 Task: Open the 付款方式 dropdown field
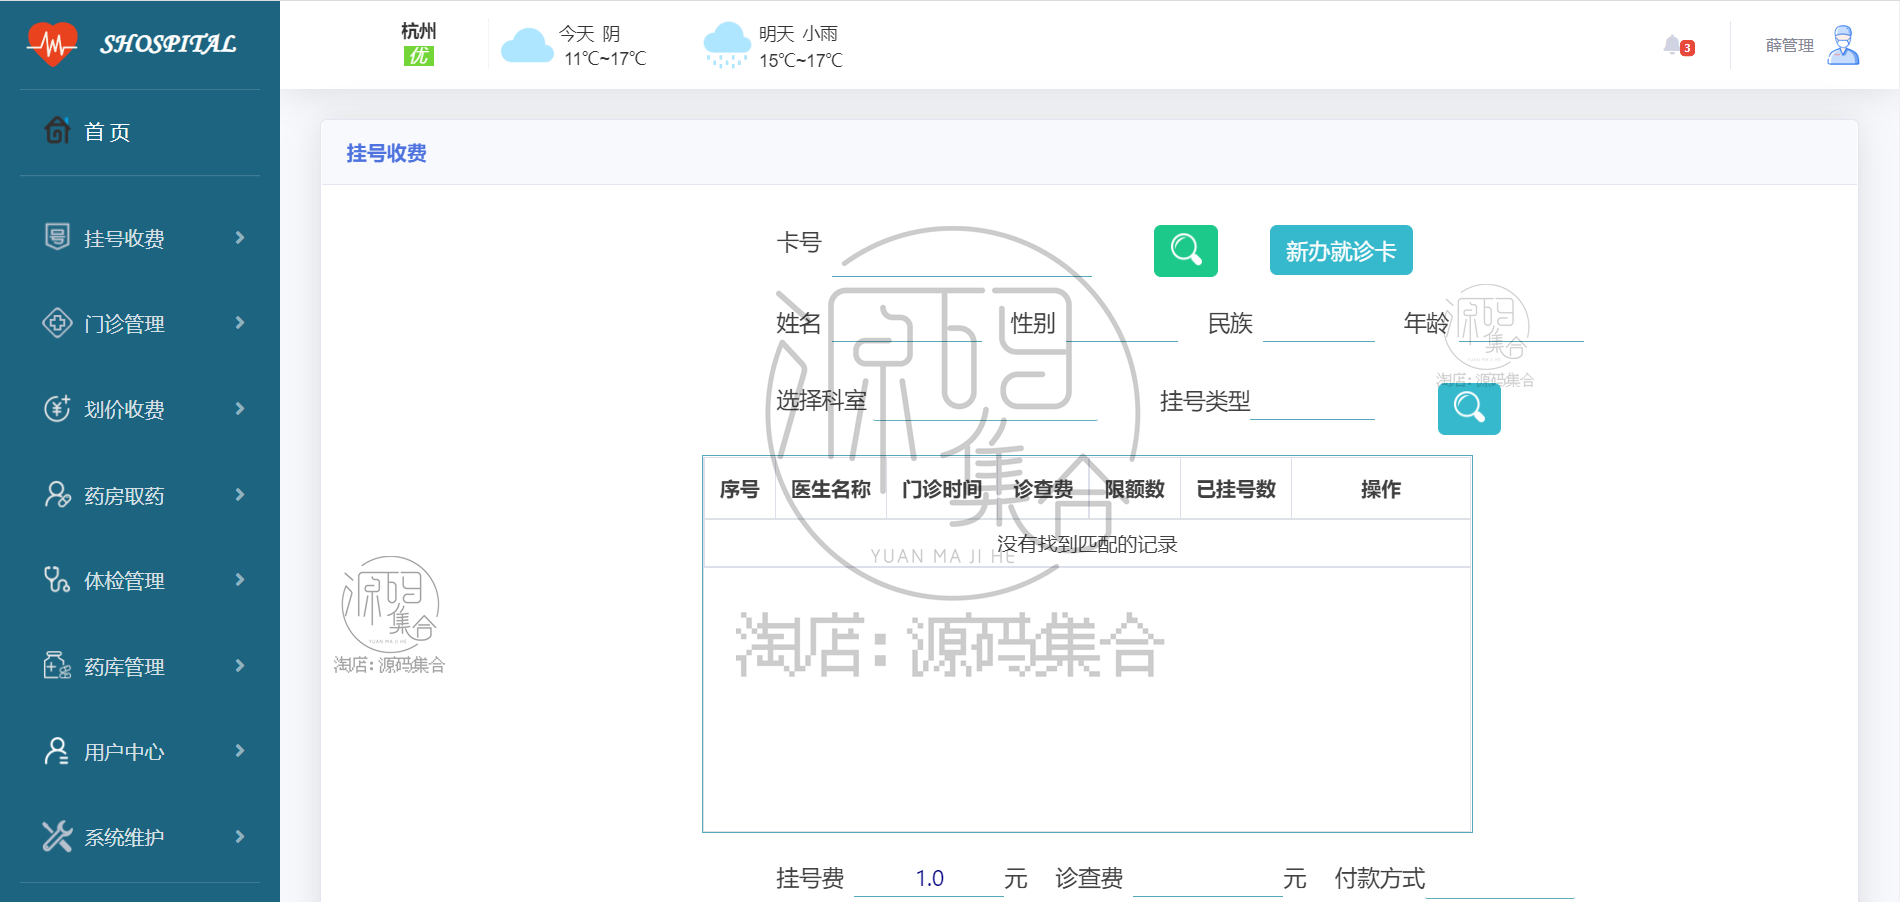(1499, 879)
